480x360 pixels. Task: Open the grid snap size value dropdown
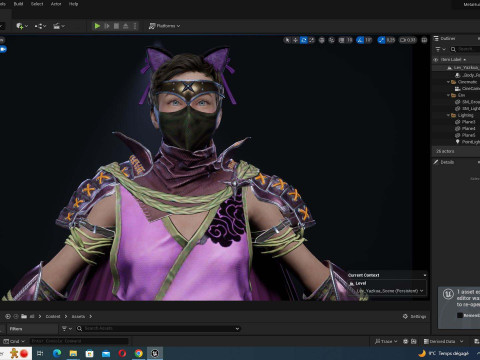[349, 40]
